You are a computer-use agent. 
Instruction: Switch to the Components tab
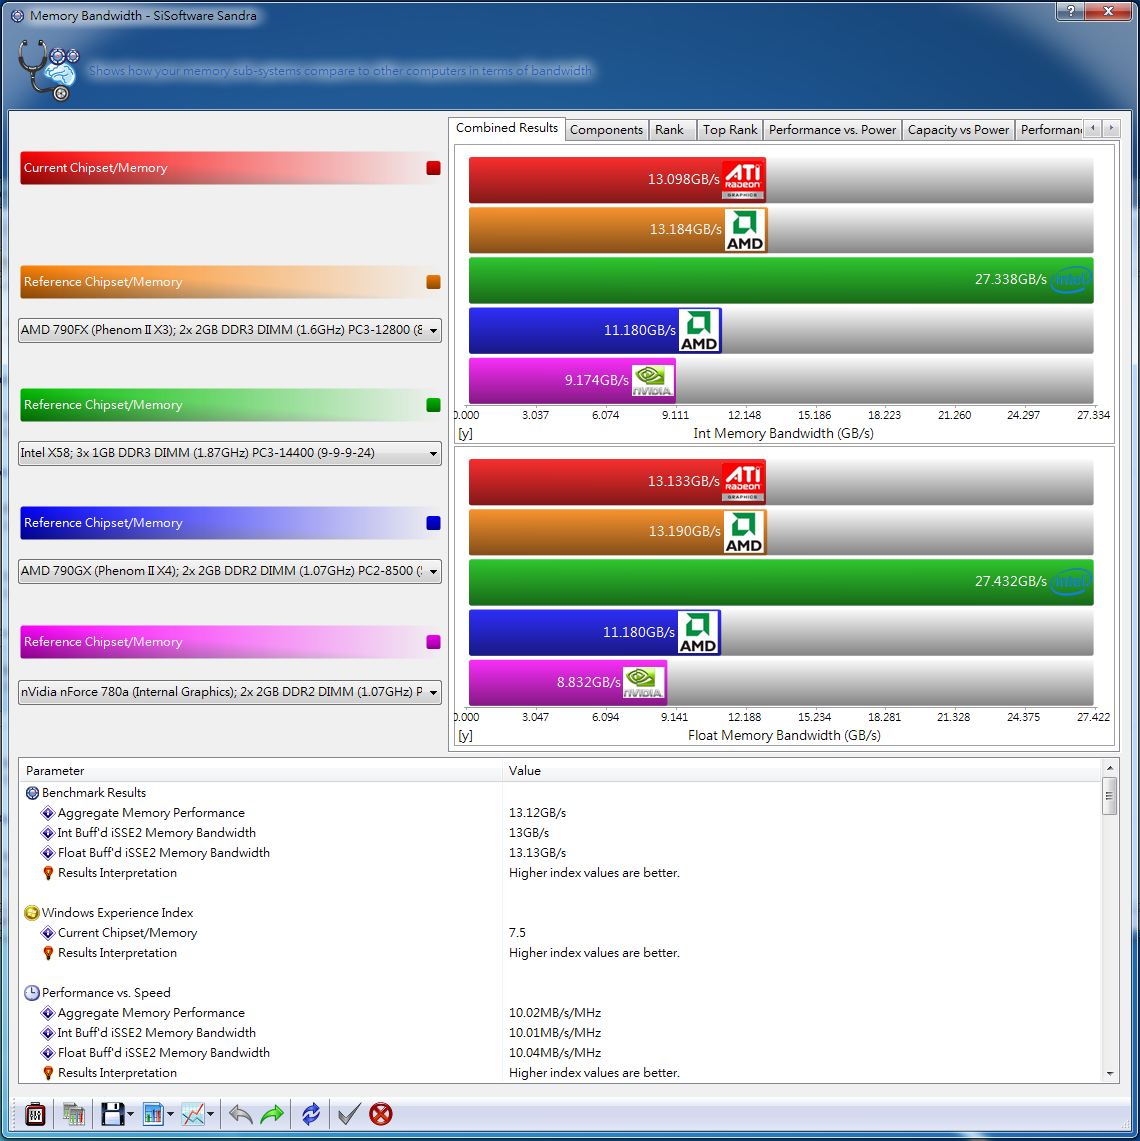coord(606,130)
